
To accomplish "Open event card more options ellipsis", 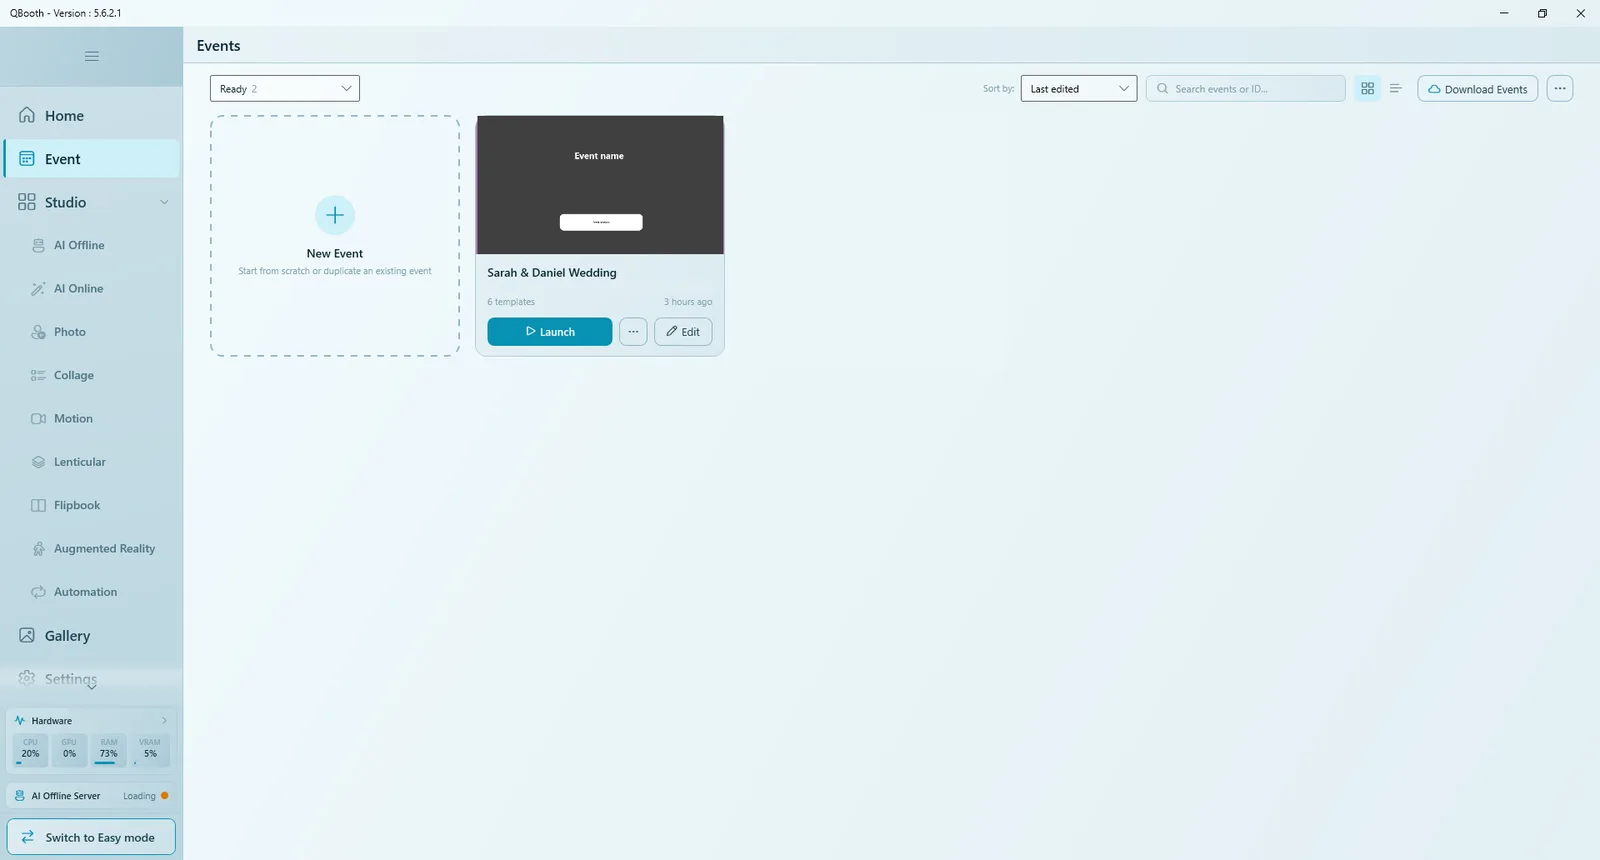I will click(x=633, y=332).
